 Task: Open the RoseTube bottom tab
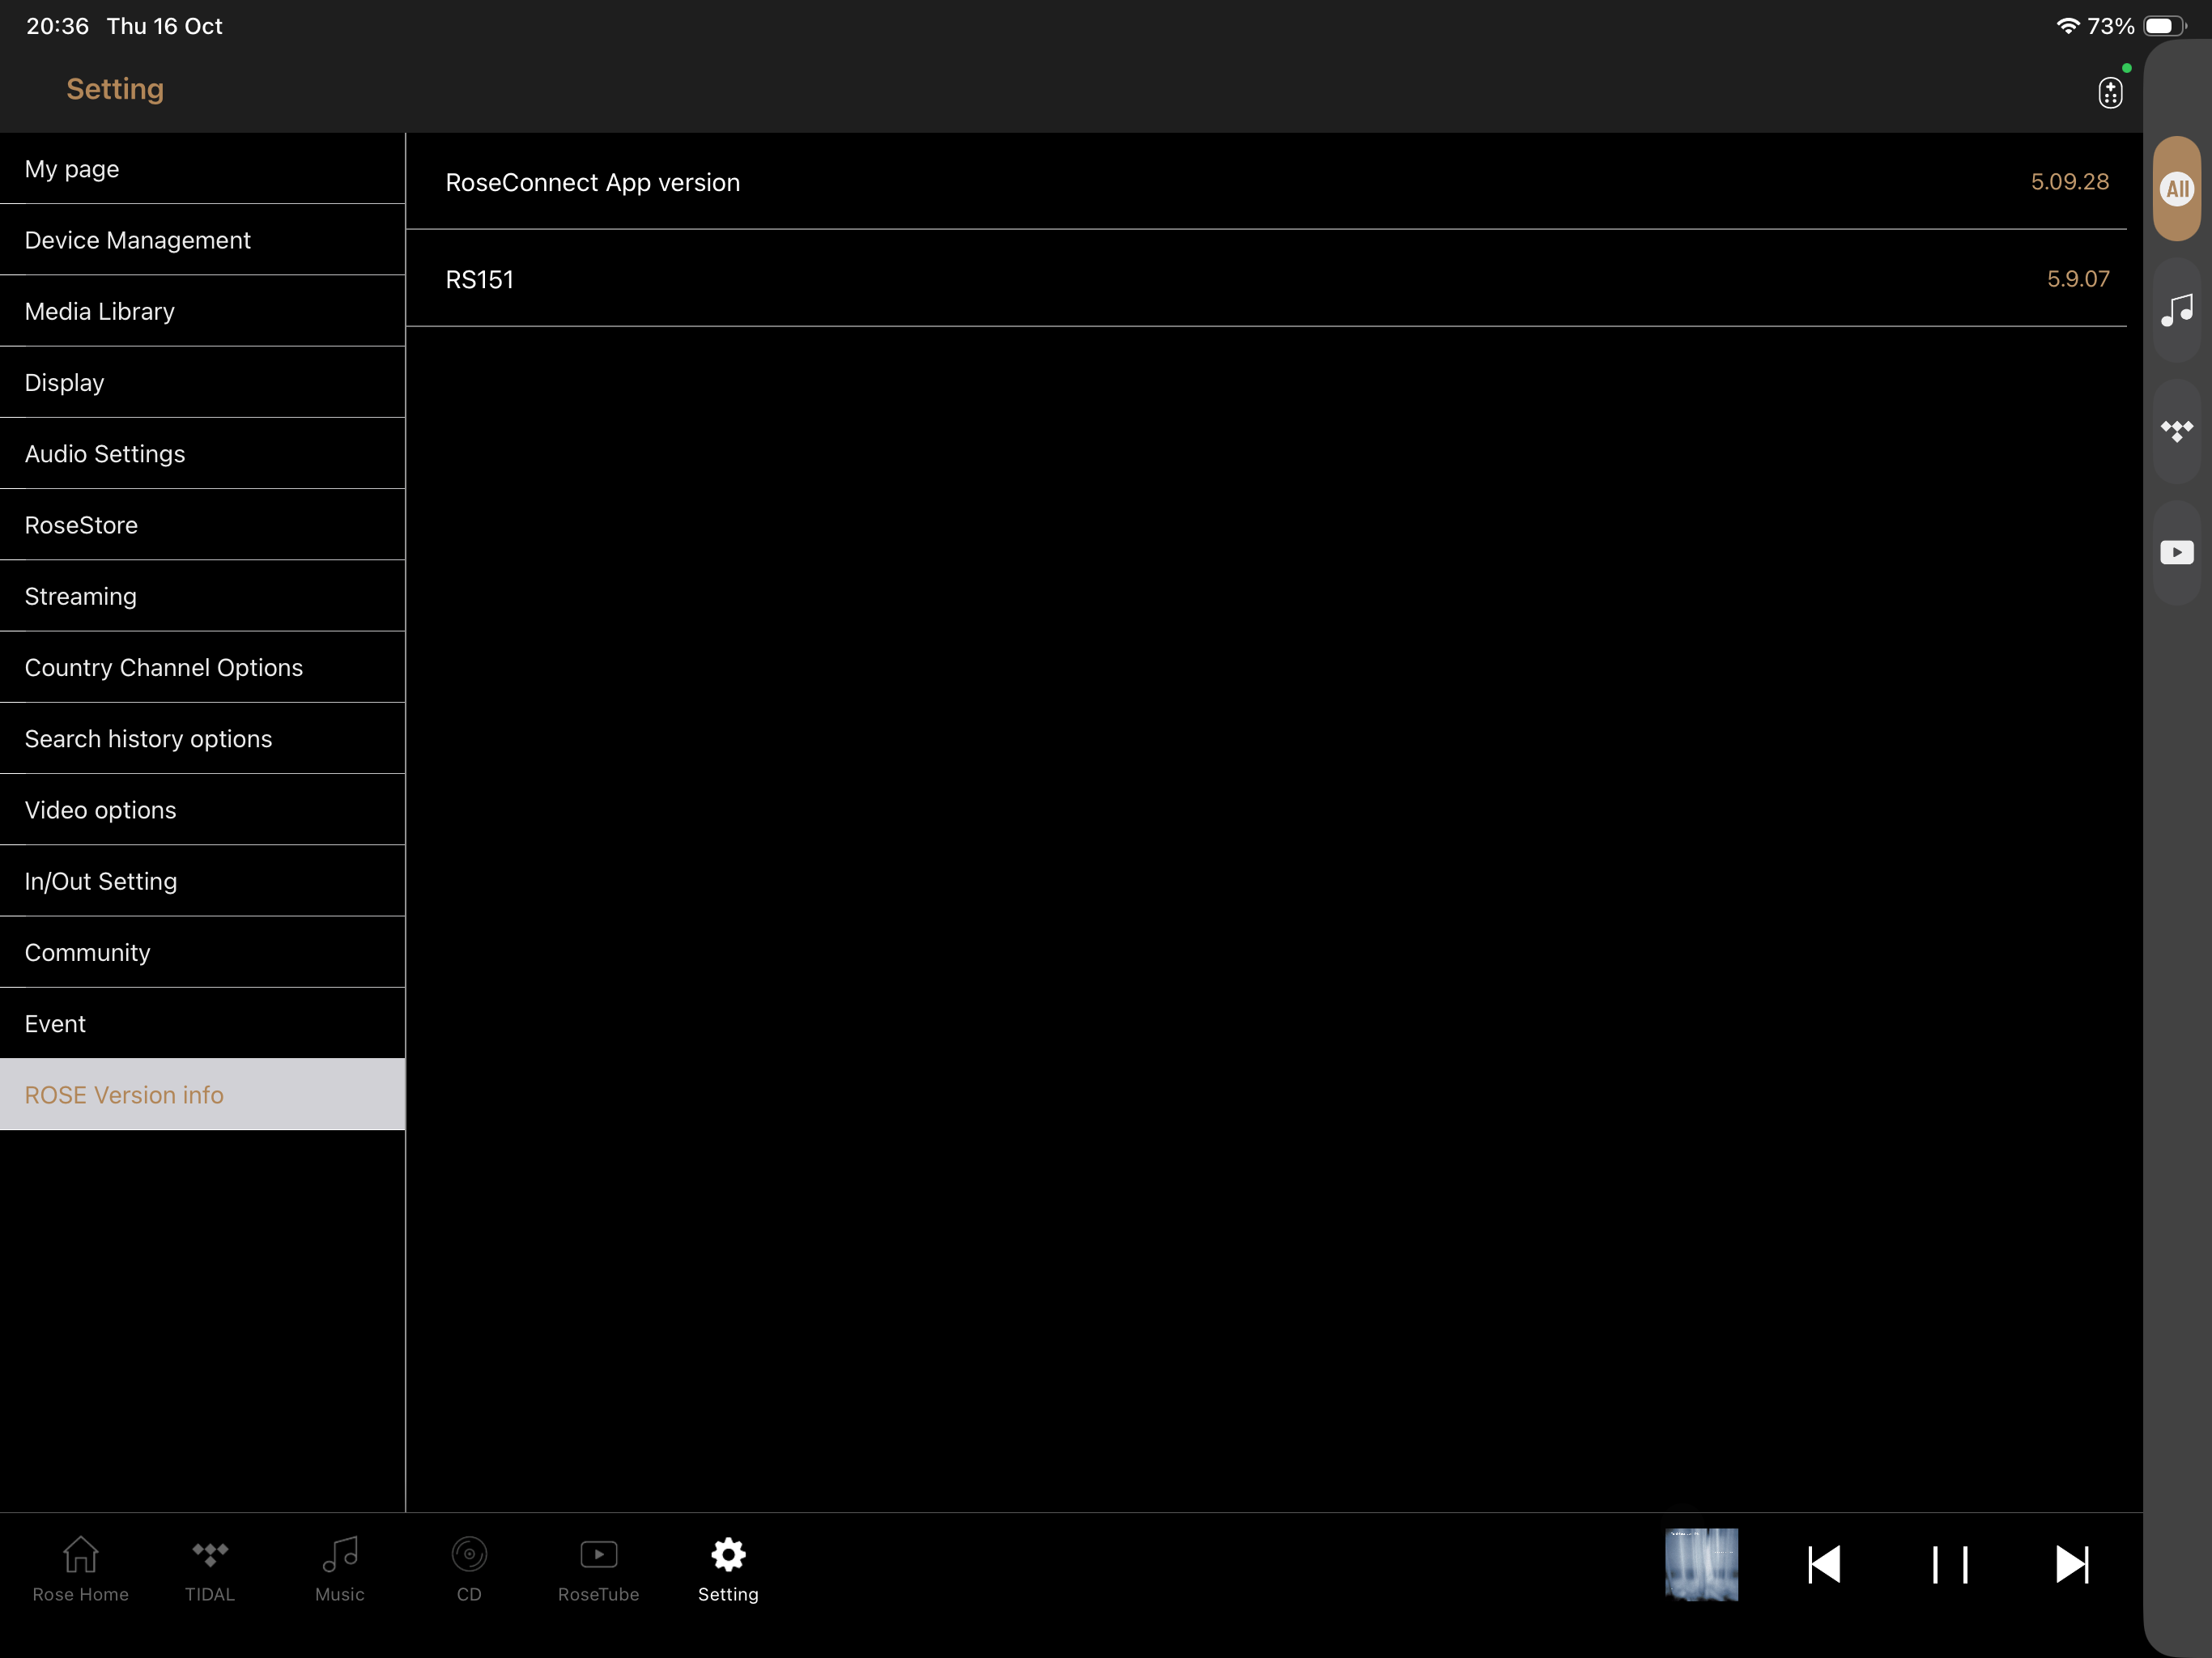[598, 1568]
